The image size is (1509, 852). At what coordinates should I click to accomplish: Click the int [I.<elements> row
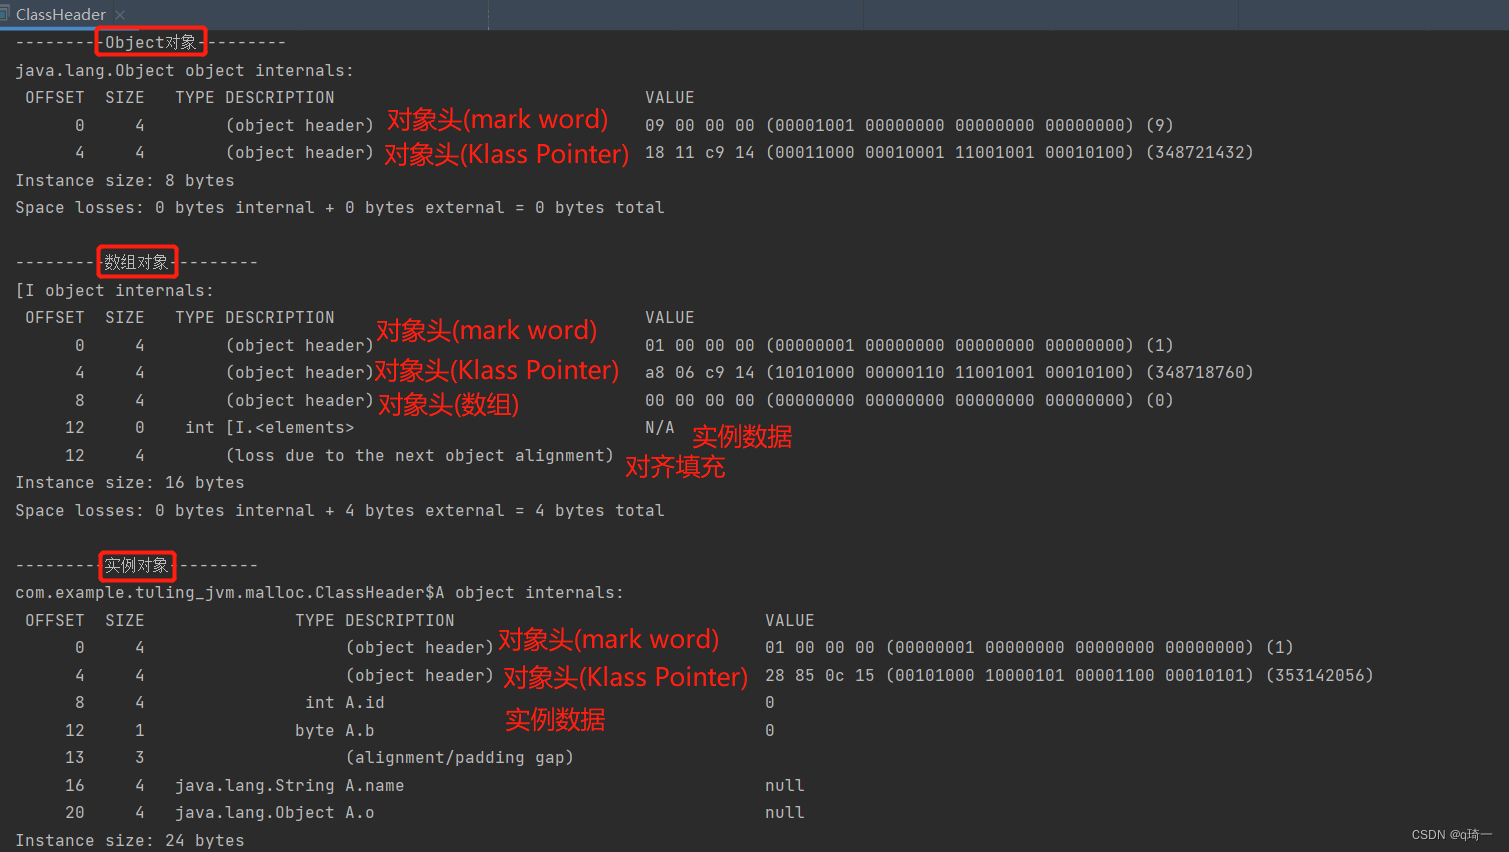pyautogui.click(x=270, y=427)
